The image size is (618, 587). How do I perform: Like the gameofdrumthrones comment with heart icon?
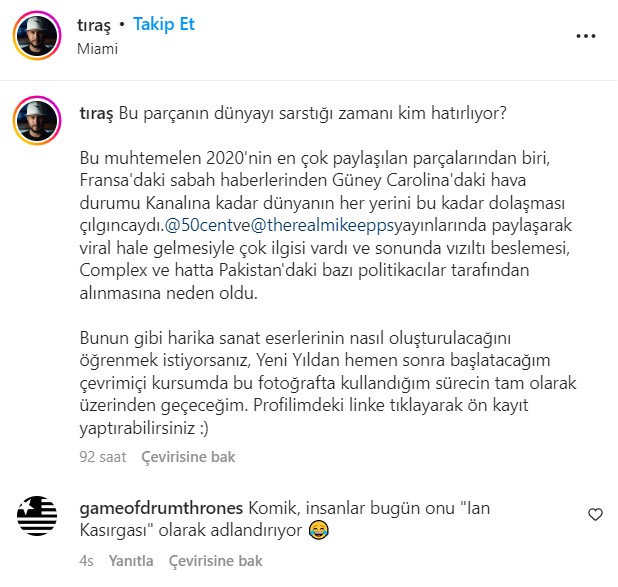point(595,514)
